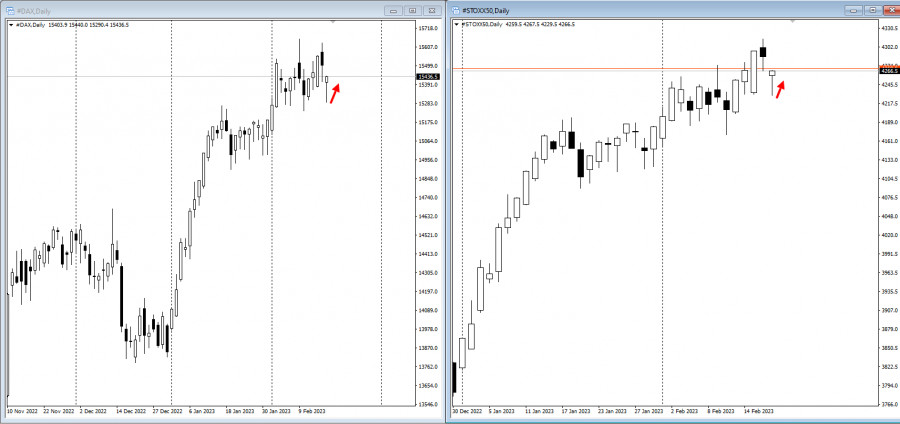Select the red arrow on the DAX chart

click(335, 94)
